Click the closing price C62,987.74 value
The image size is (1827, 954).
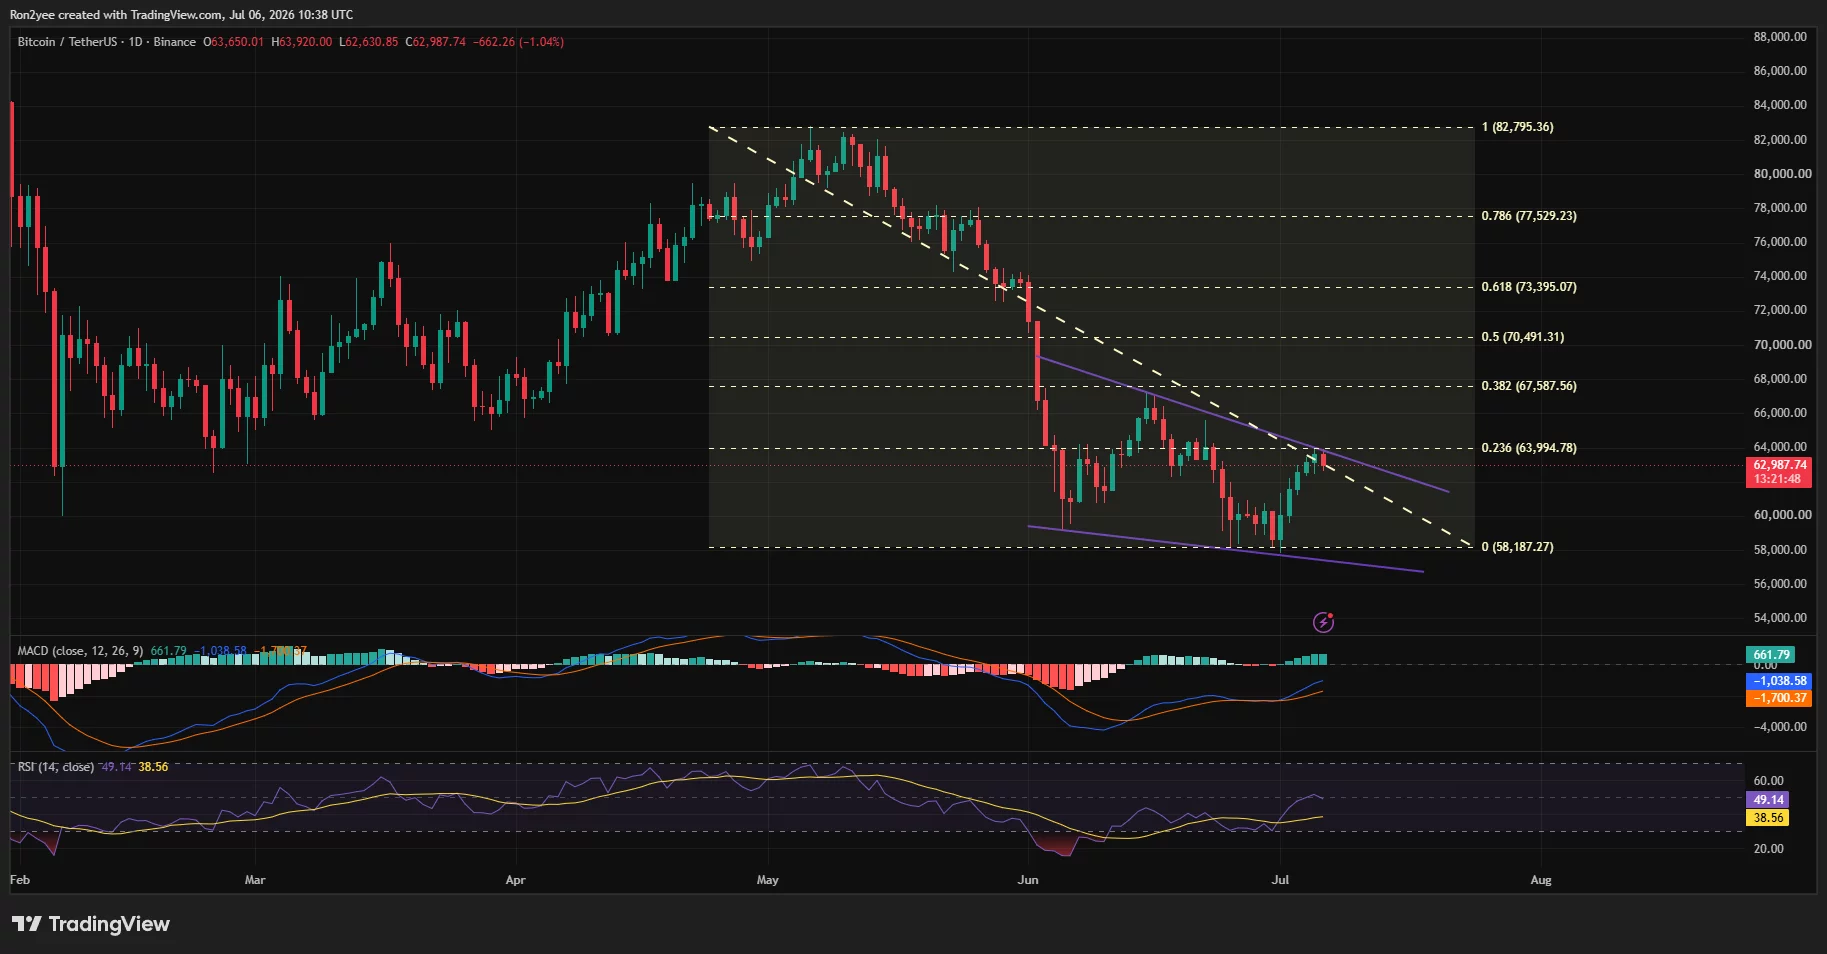pyautogui.click(x=435, y=42)
